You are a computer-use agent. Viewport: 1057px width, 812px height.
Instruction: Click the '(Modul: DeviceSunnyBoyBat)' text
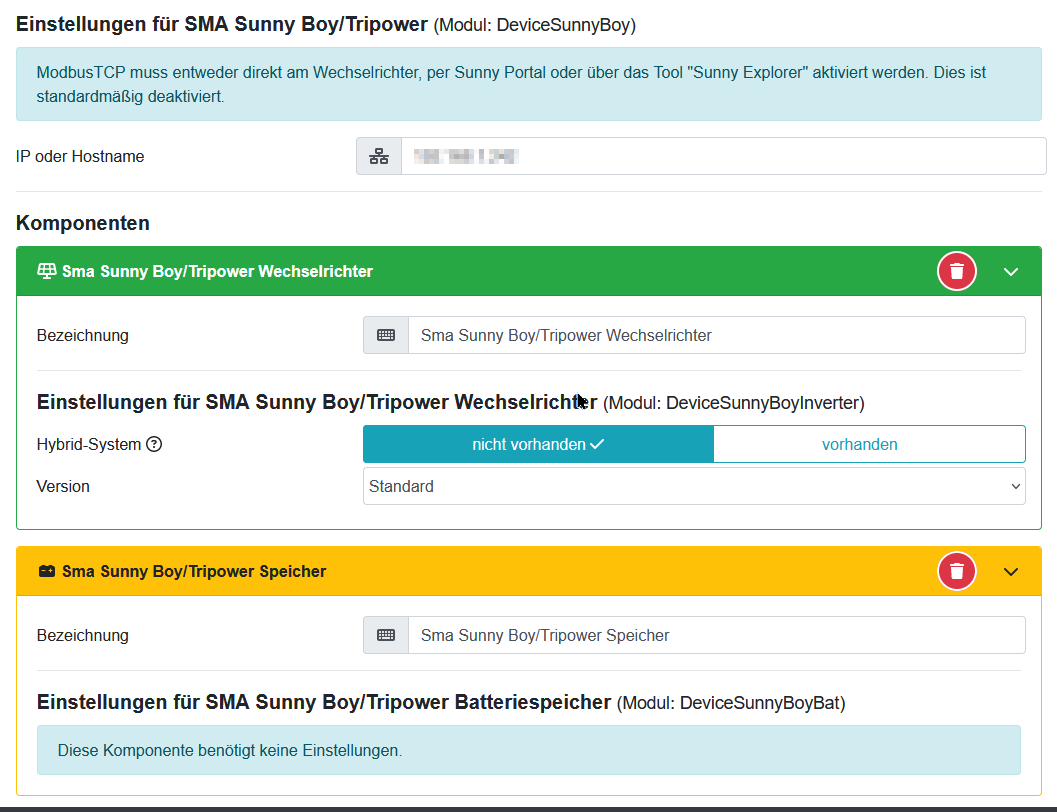[731, 703]
